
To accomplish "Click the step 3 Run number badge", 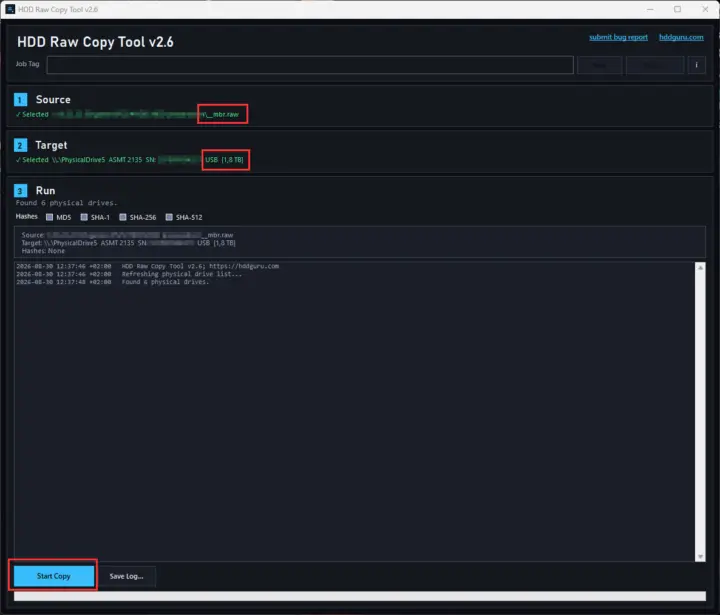I will (x=20, y=191).
